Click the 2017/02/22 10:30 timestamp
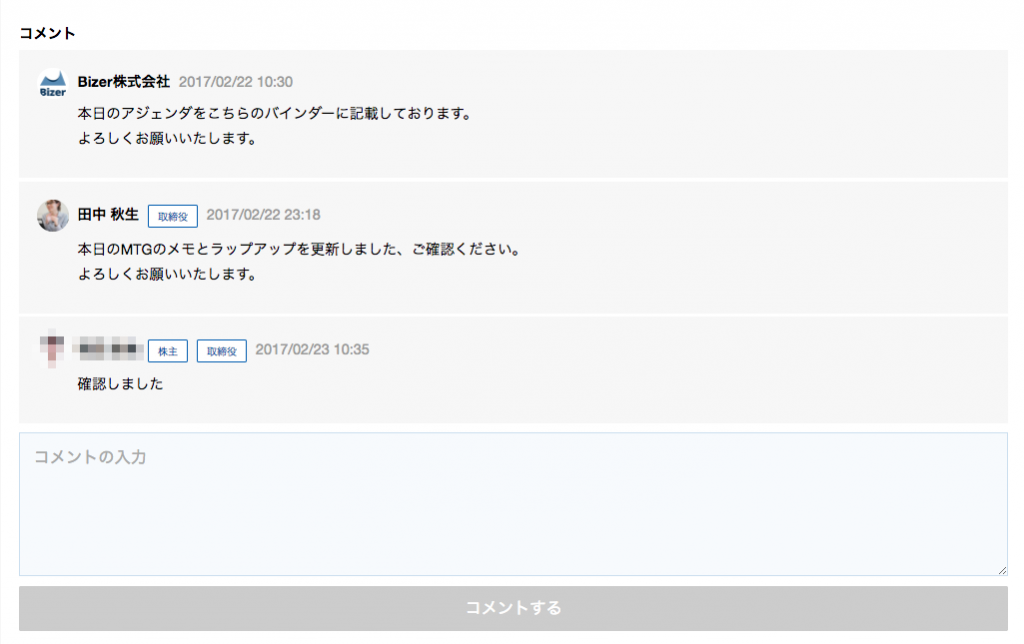Image resolution: width=1024 pixels, height=644 pixels. 236,82
